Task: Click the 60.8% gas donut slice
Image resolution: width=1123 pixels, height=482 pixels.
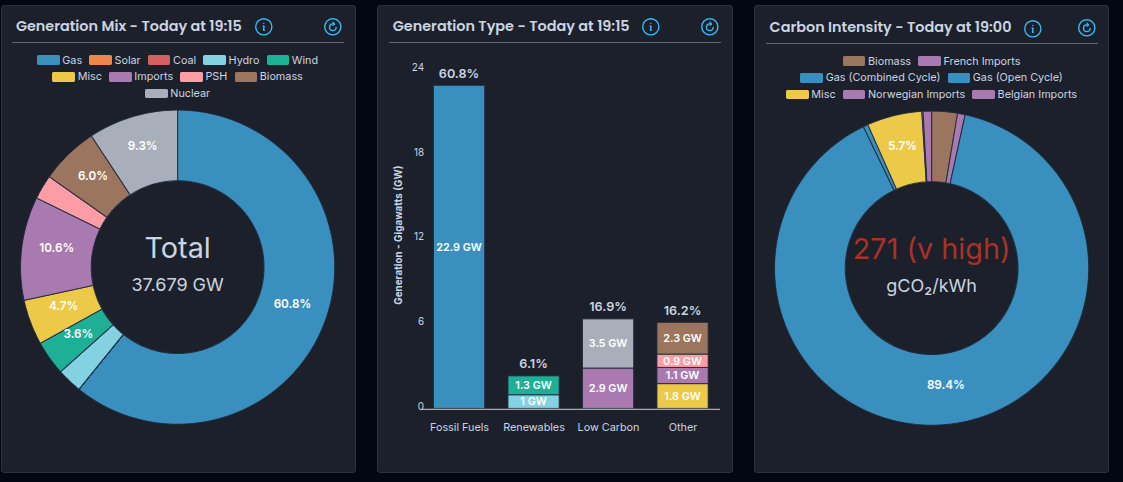Action: click(292, 304)
